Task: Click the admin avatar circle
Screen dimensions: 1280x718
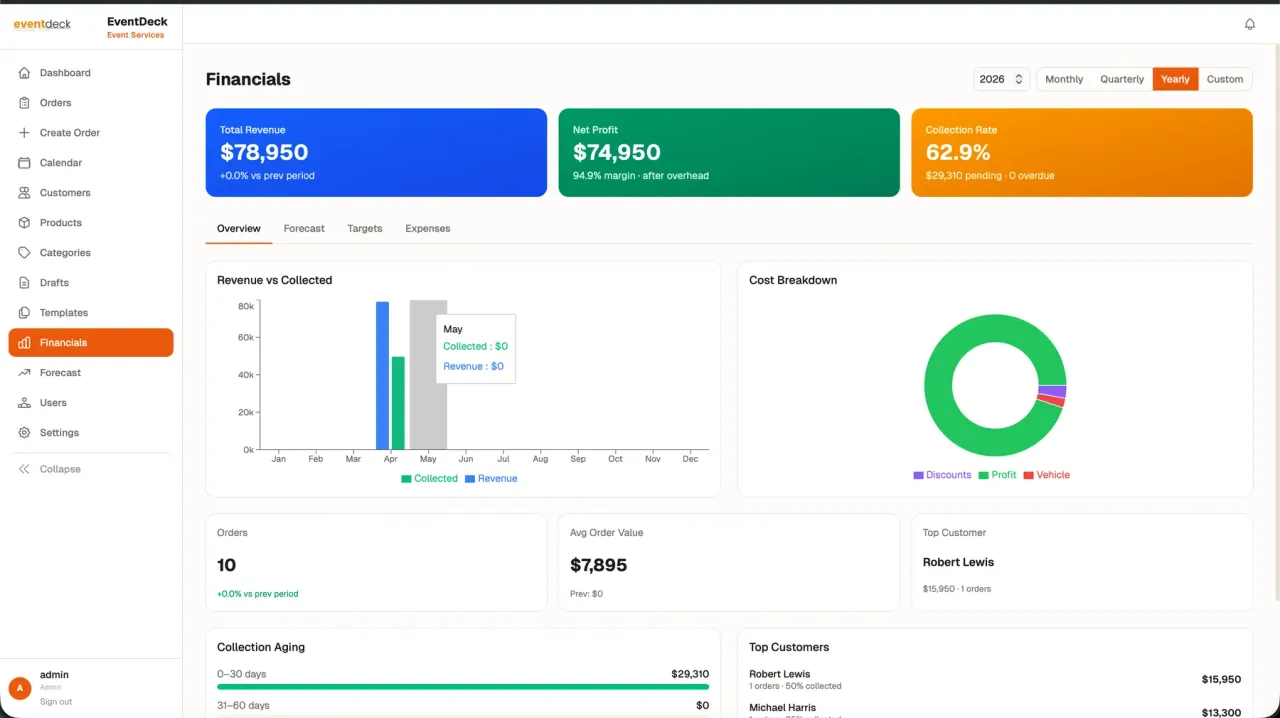Action: point(19,688)
